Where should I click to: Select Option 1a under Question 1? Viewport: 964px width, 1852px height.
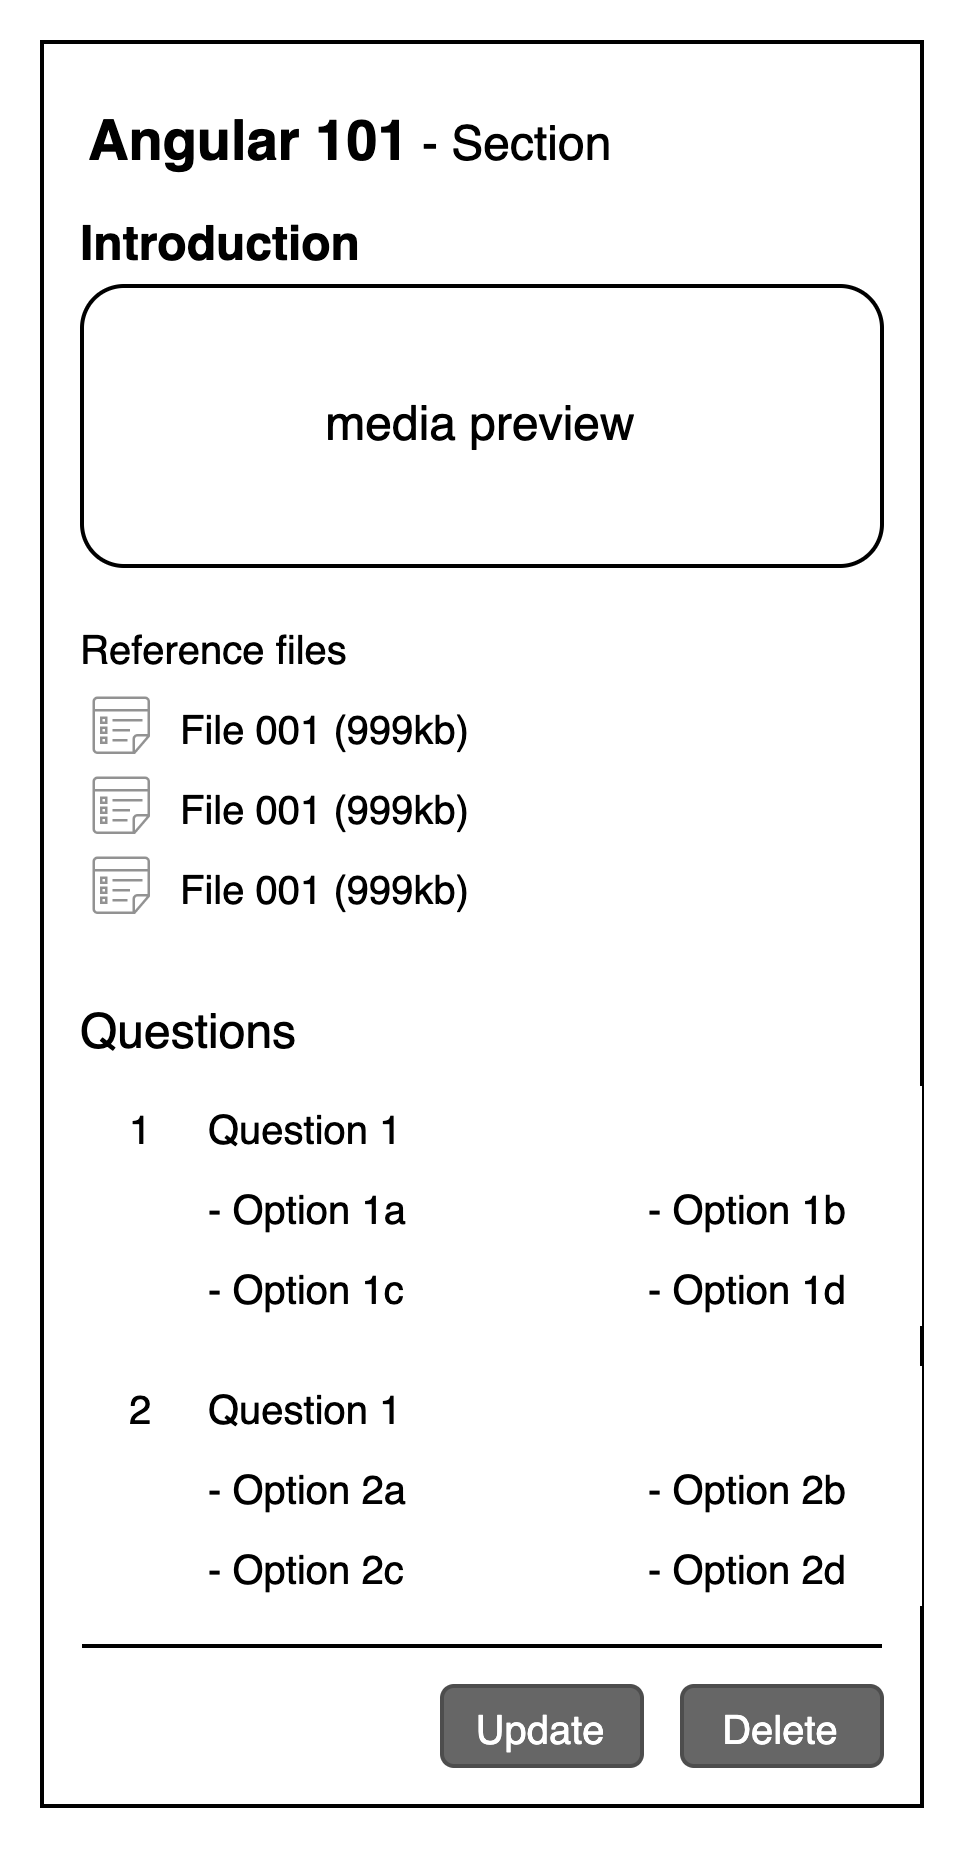pos(306,1210)
